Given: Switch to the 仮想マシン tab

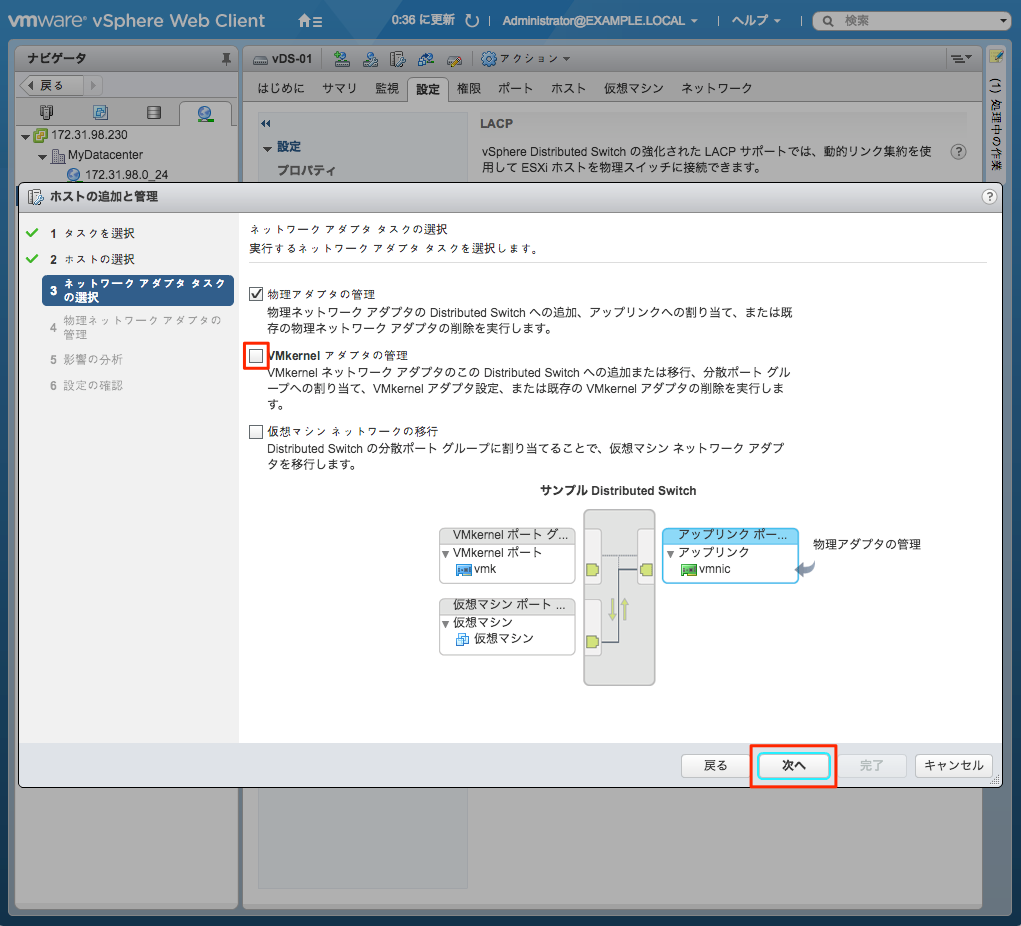Looking at the screenshot, I should coord(633,89).
